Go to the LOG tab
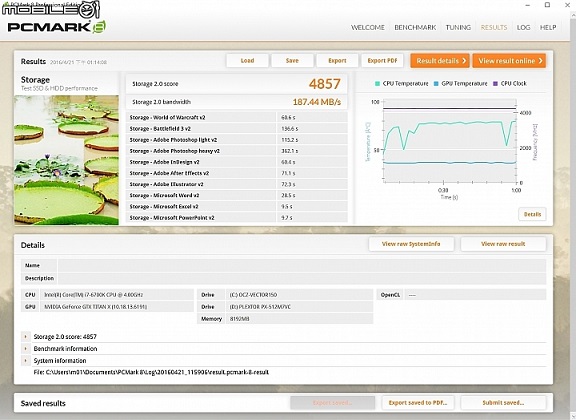 pos(523,28)
